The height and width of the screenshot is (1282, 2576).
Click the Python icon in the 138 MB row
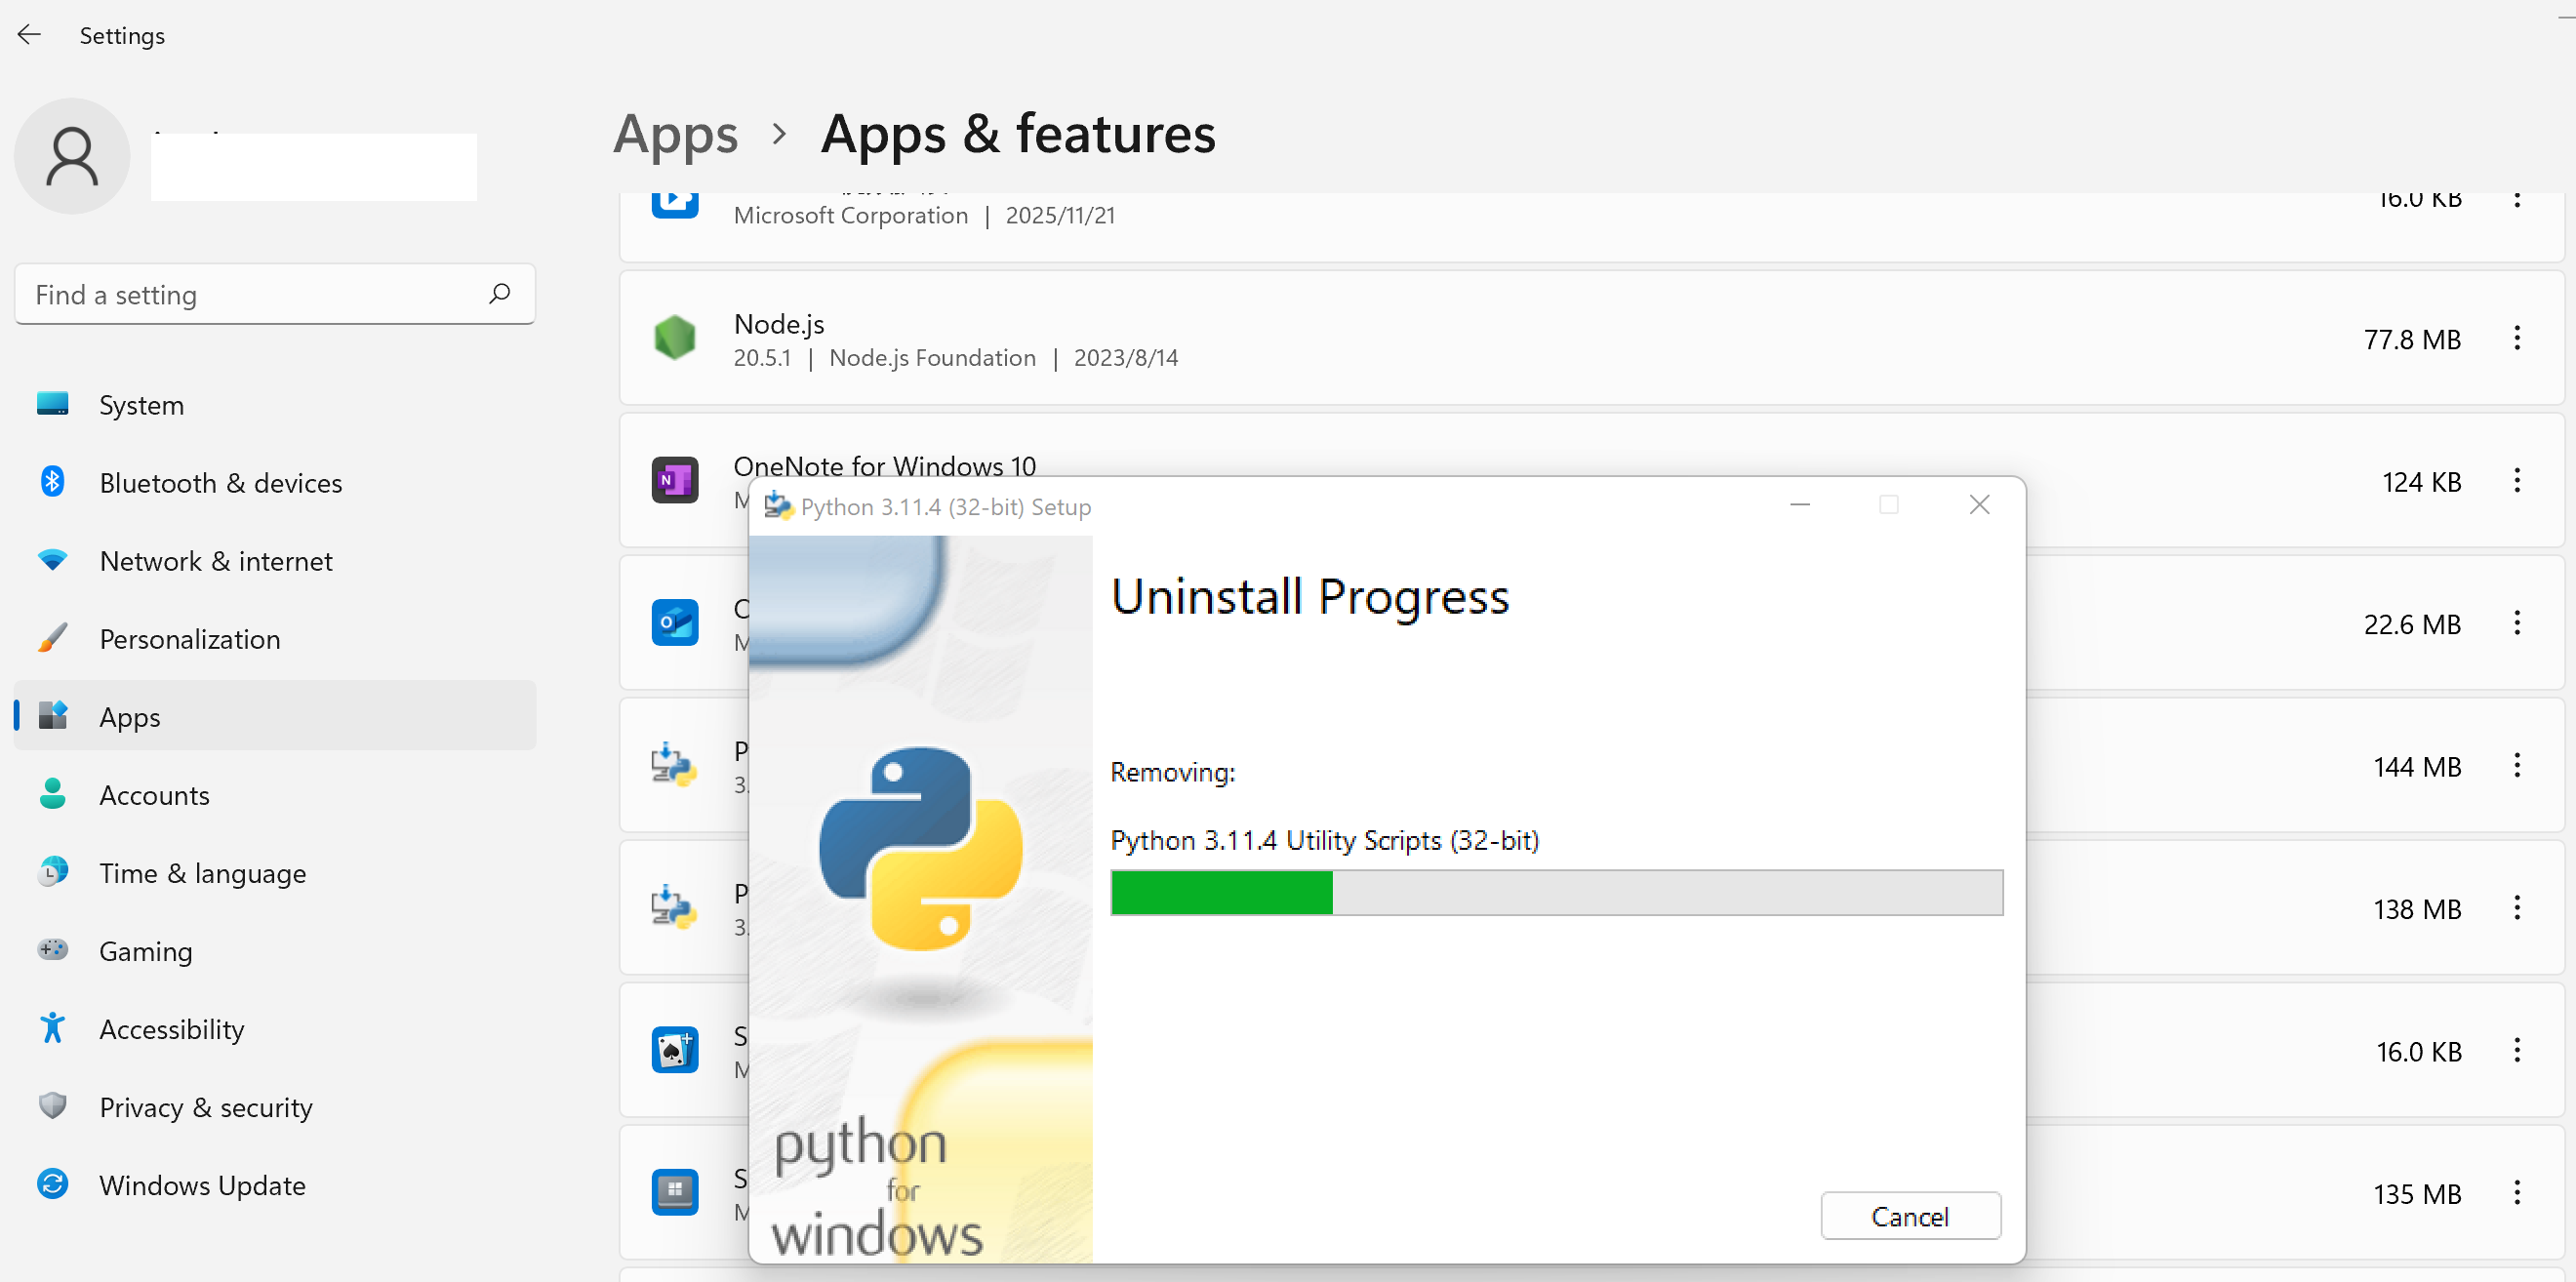pos(675,908)
